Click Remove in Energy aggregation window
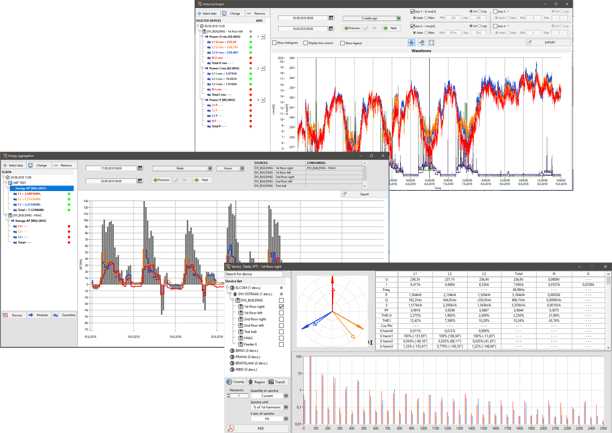Screen dimensions: 612x433 click(x=63, y=166)
